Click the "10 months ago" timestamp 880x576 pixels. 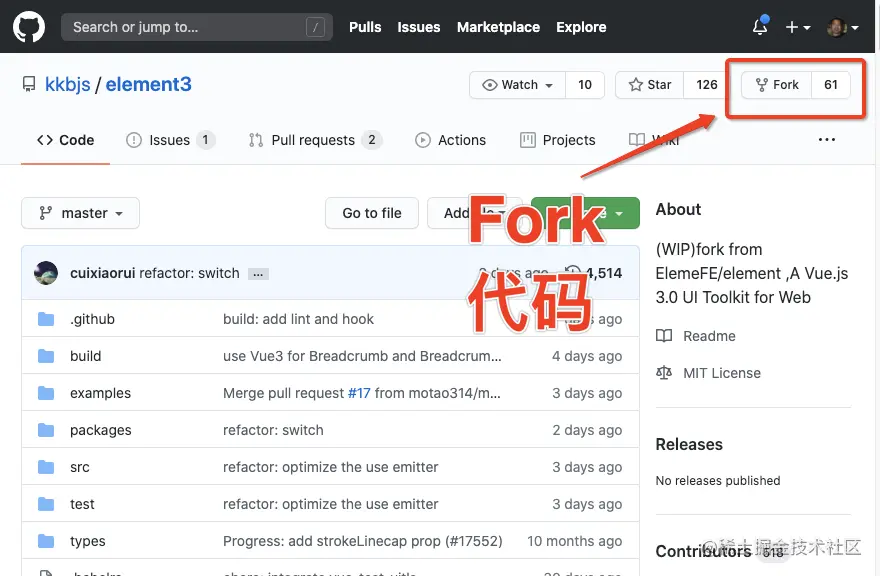(575, 541)
